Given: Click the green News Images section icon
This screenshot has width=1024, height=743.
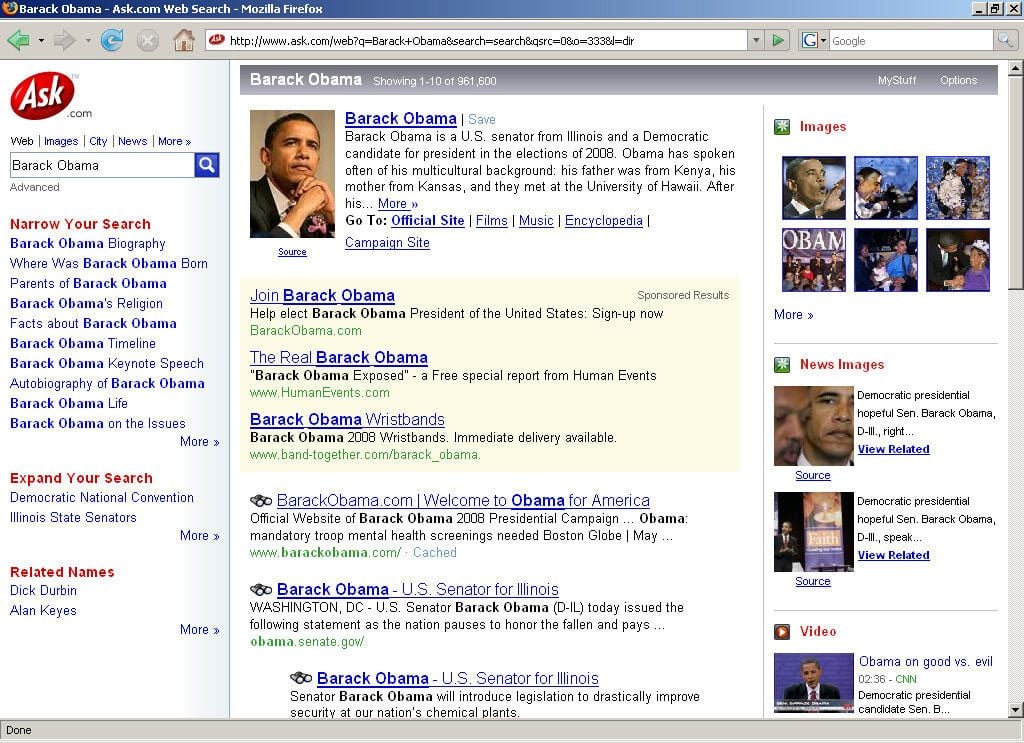Looking at the screenshot, I should pyautogui.click(x=782, y=364).
